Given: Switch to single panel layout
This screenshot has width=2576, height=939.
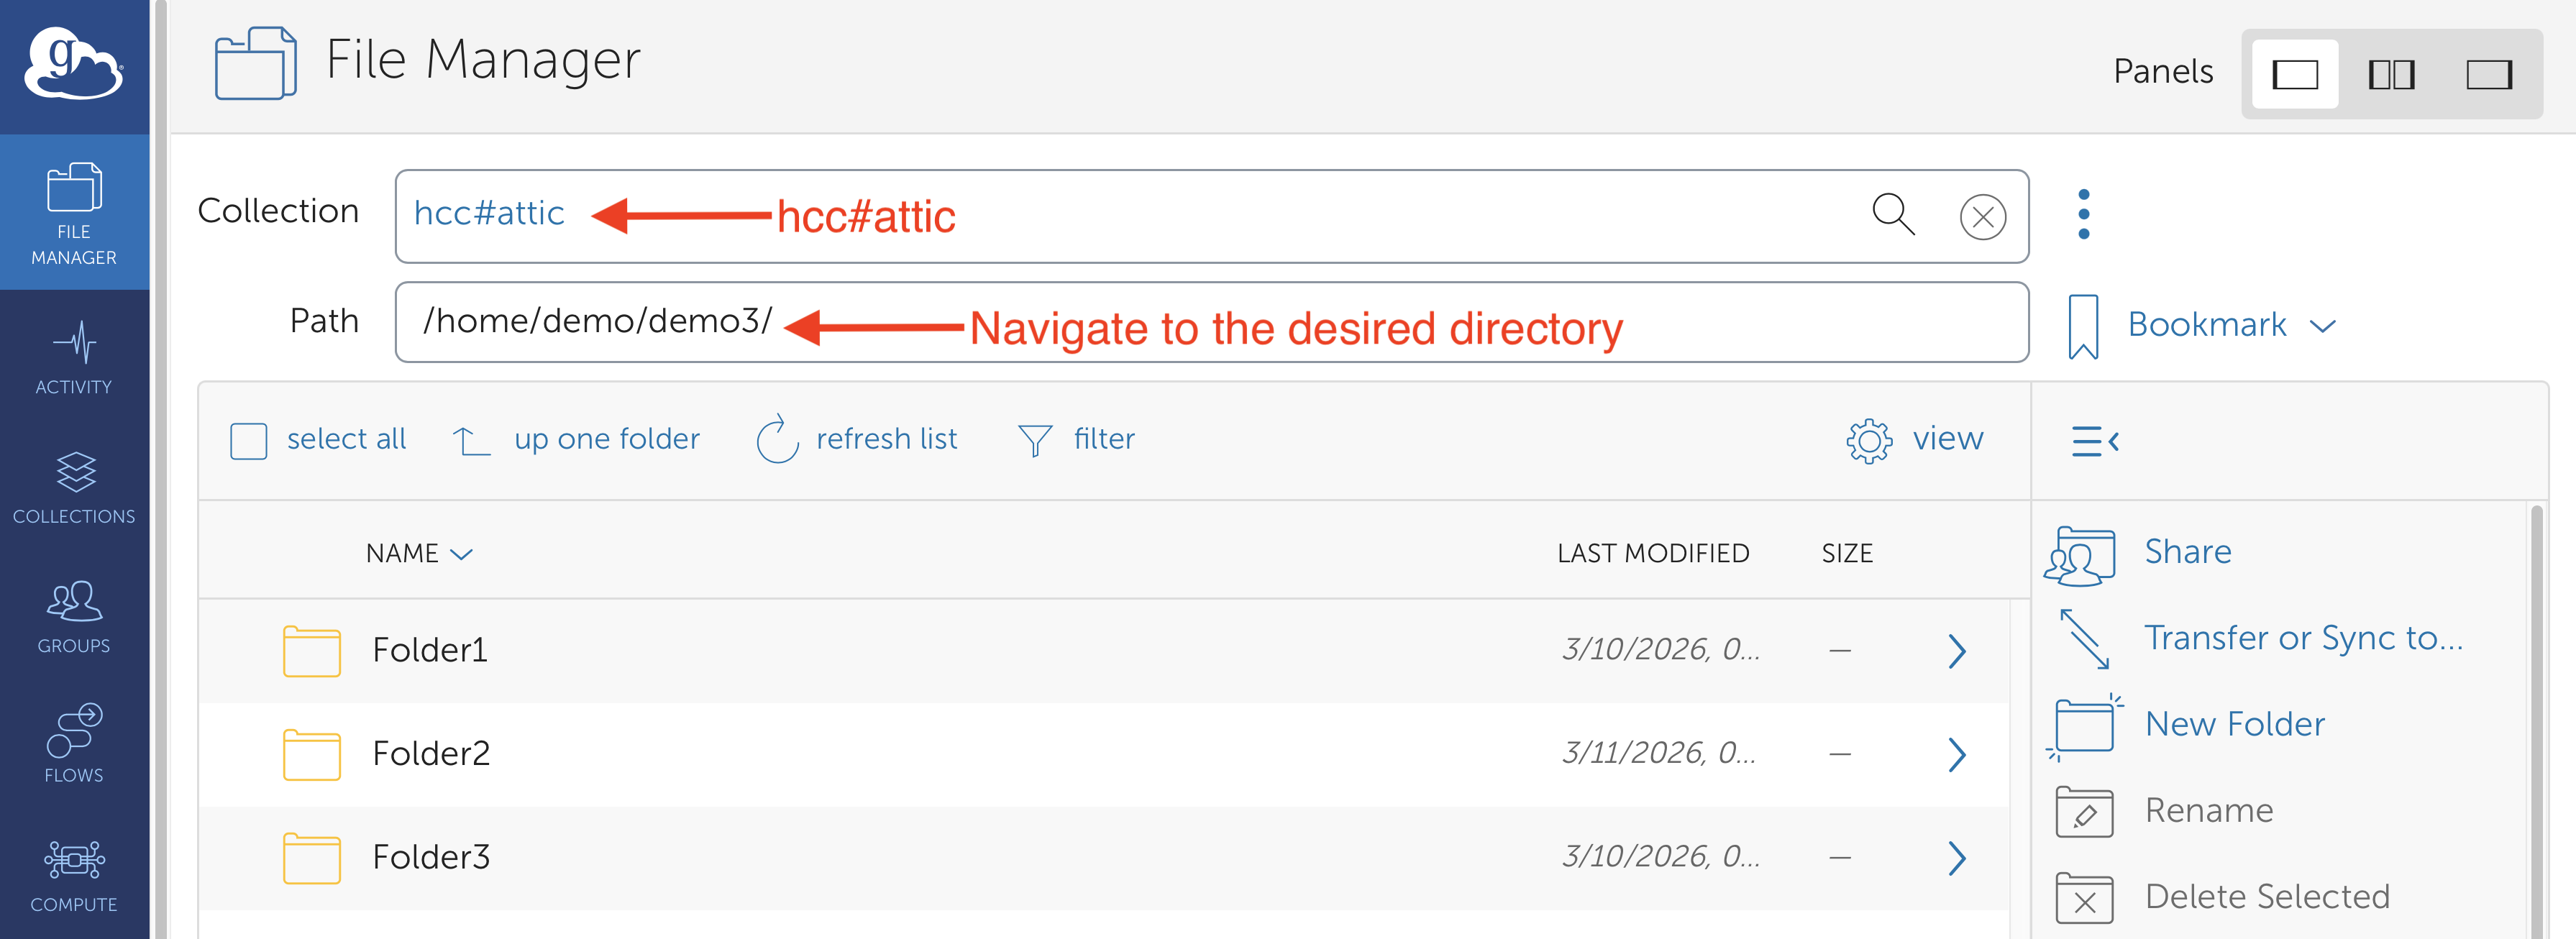Looking at the screenshot, I should tap(2294, 75).
